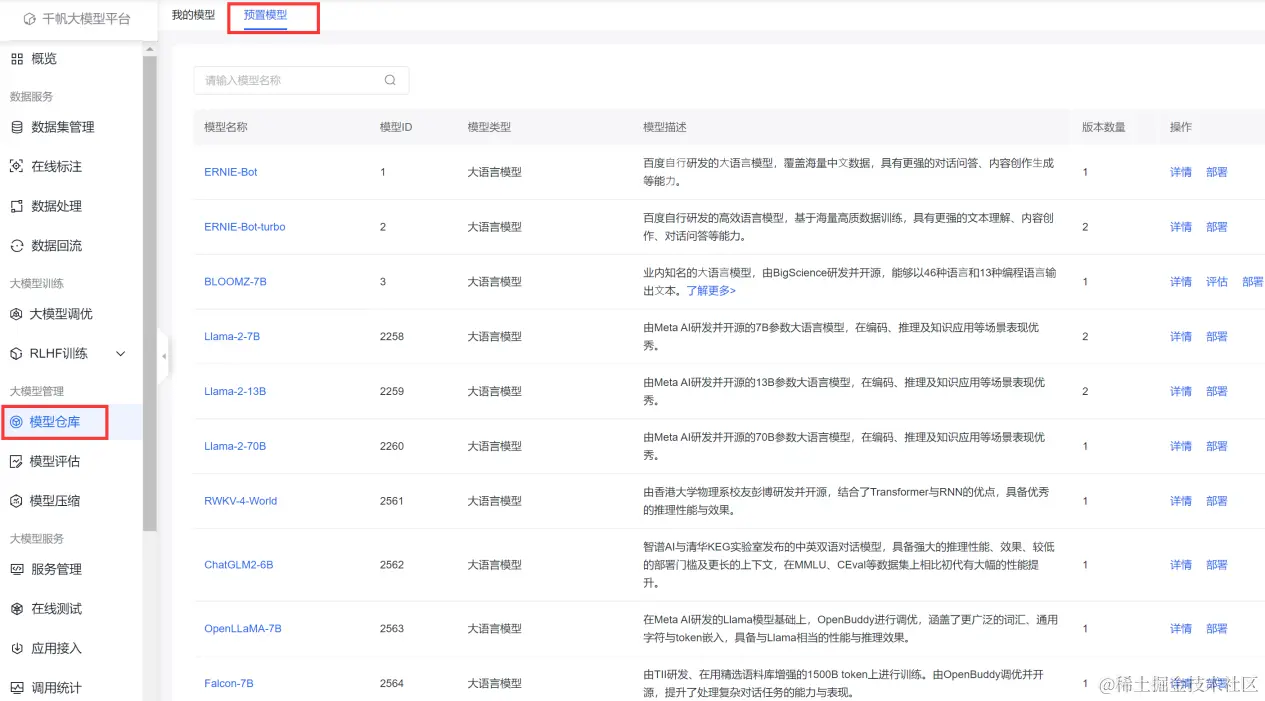Click the 请输入模型名称 search field

(x=301, y=80)
